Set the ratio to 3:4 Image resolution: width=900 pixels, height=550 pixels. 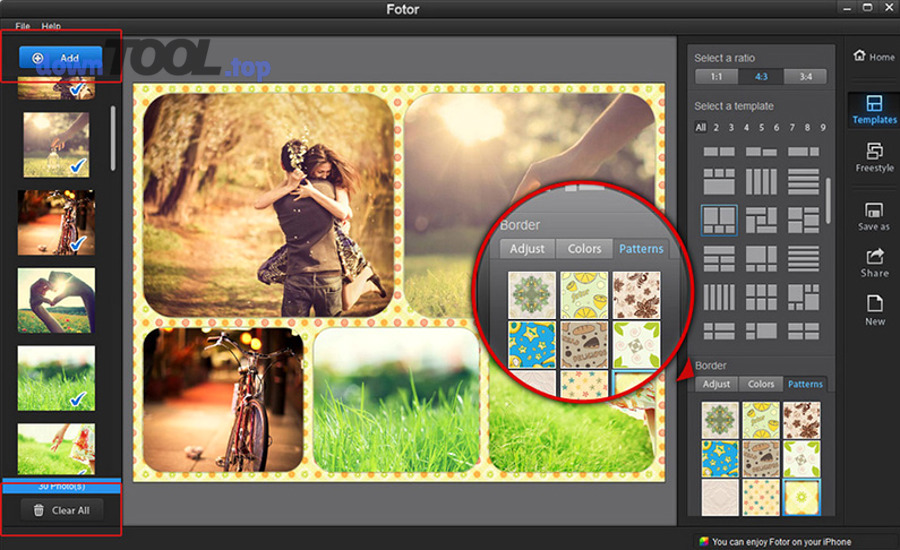point(804,77)
